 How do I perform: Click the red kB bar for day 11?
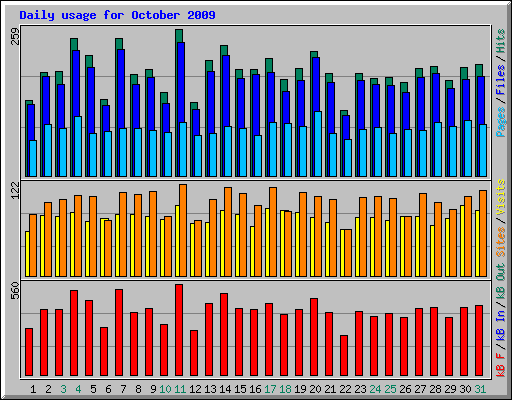pyautogui.click(x=179, y=330)
